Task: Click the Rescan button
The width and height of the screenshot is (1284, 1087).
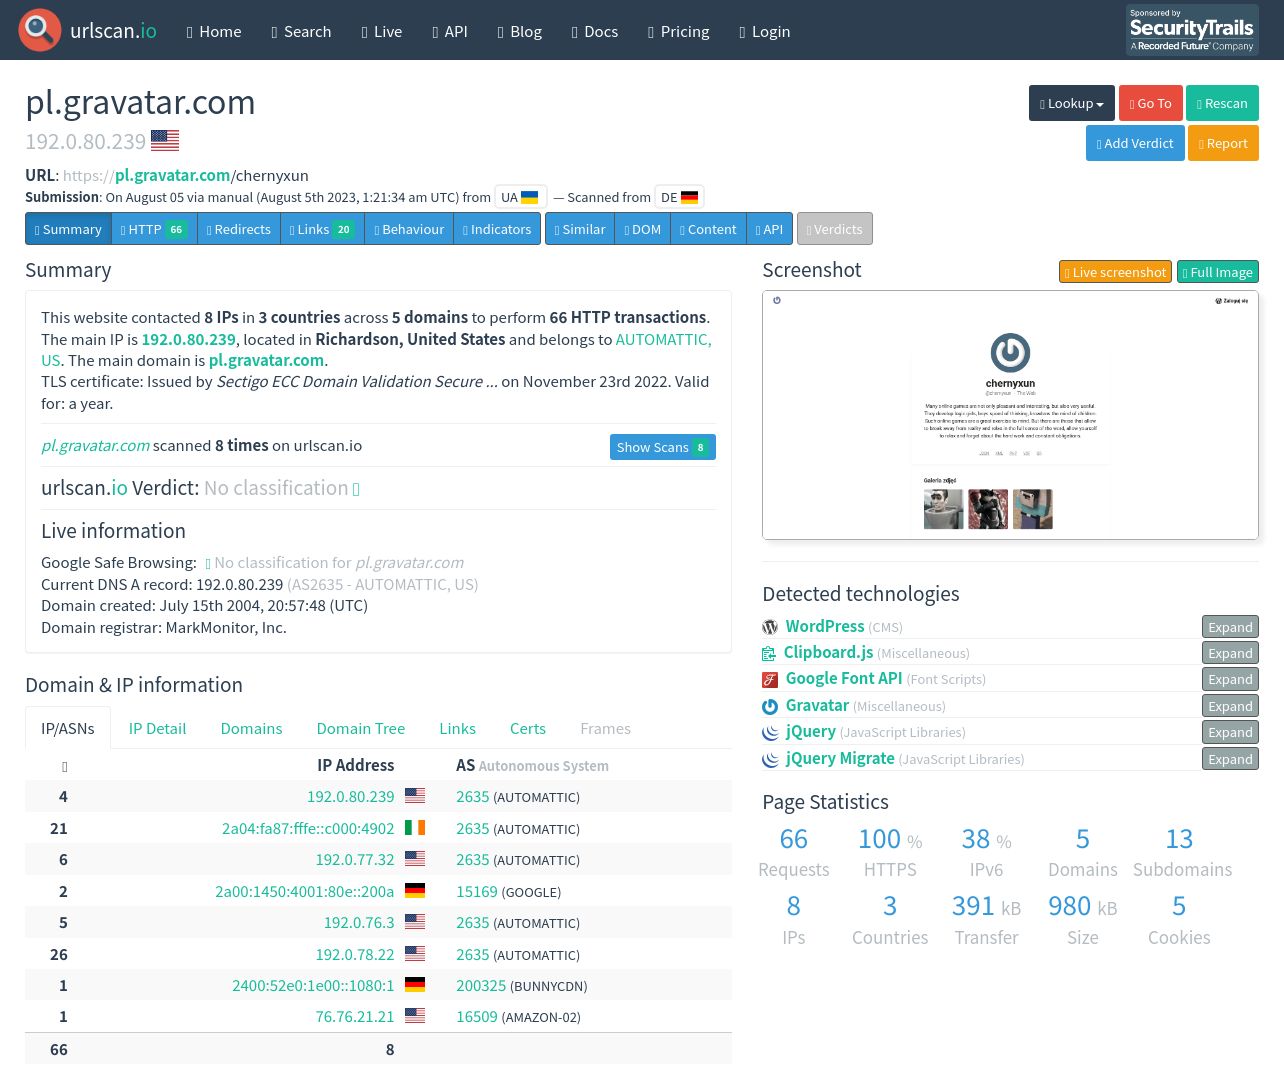Action: [1223, 103]
